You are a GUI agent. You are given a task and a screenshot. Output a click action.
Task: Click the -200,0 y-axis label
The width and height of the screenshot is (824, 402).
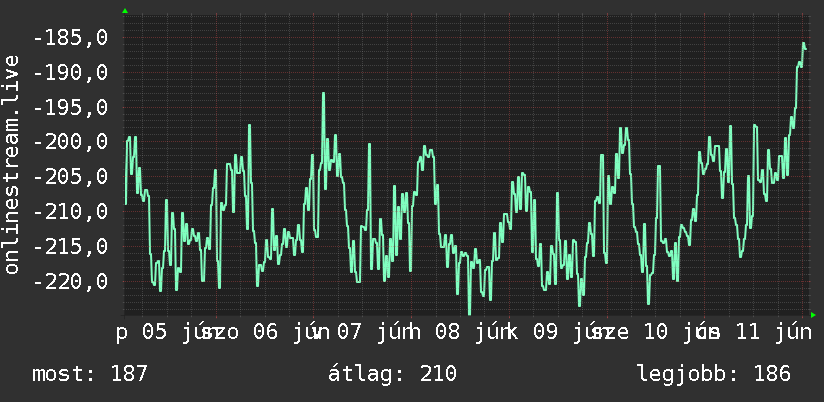pyautogui.click(x=70, y=142)
